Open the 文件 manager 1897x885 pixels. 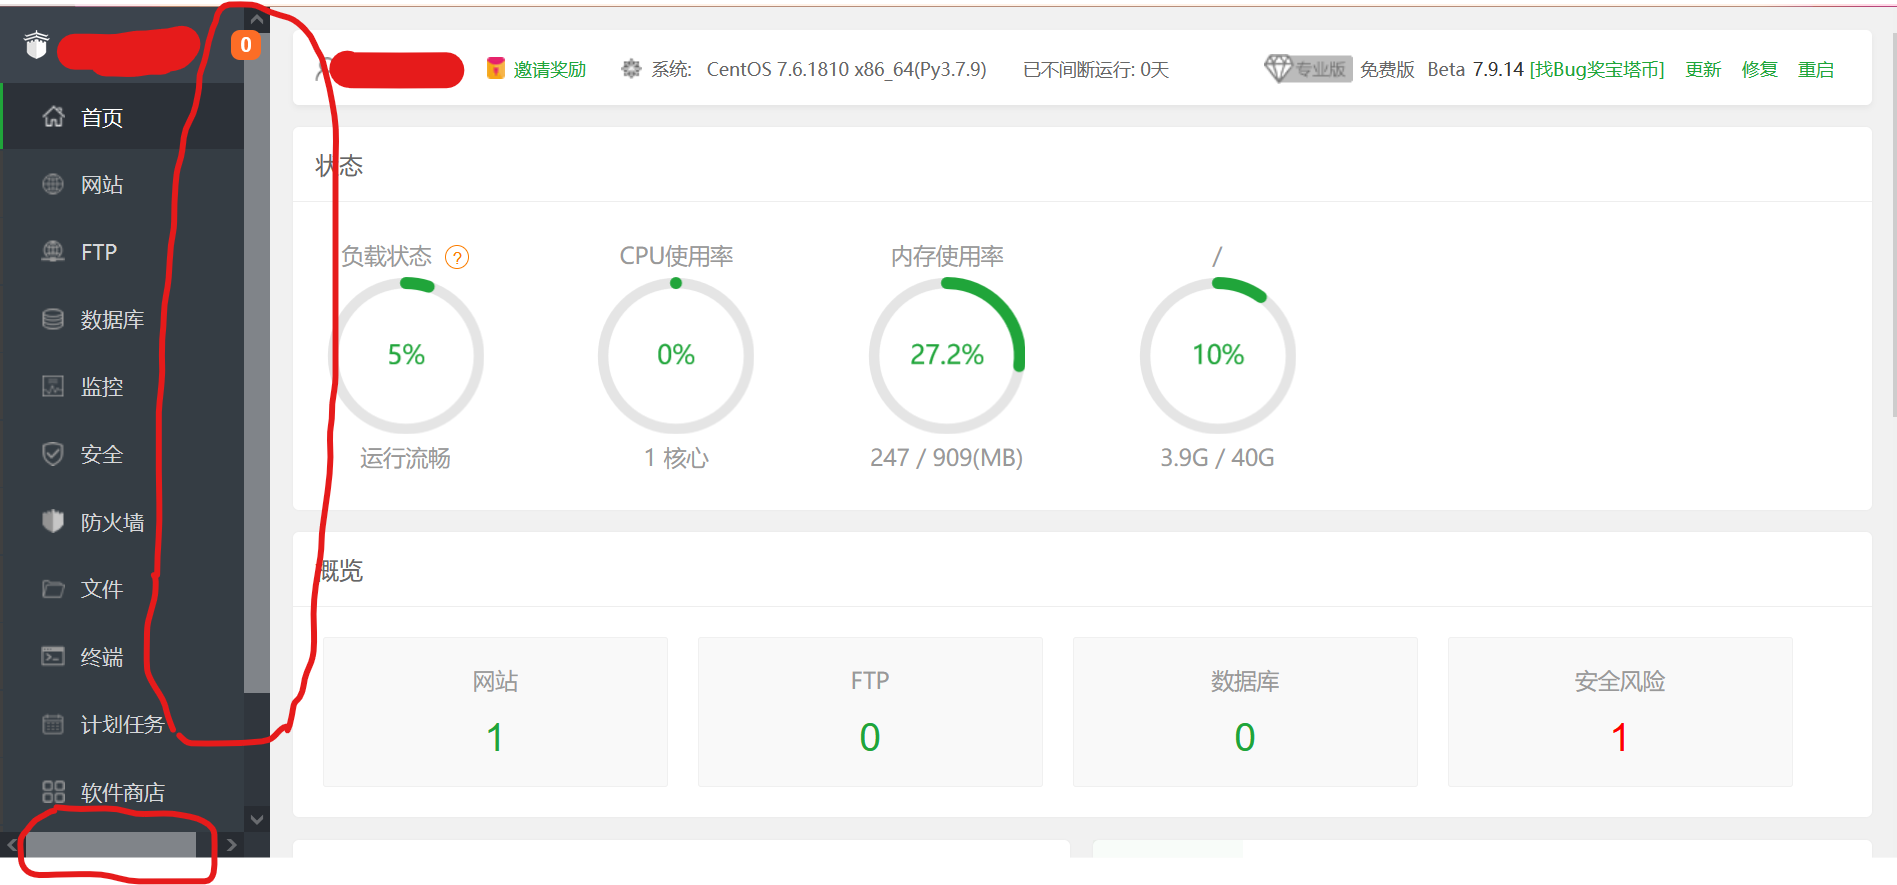click(122, 589)
